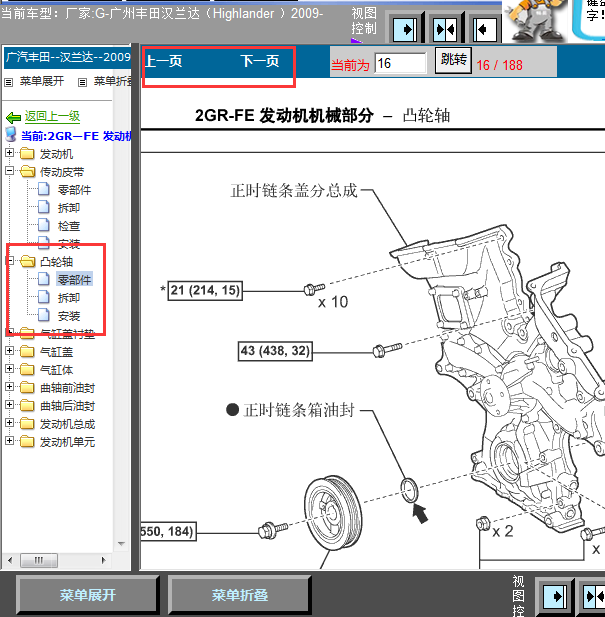Click the bottom 菜单展开 button
The image size is (605, 617).
87,595
